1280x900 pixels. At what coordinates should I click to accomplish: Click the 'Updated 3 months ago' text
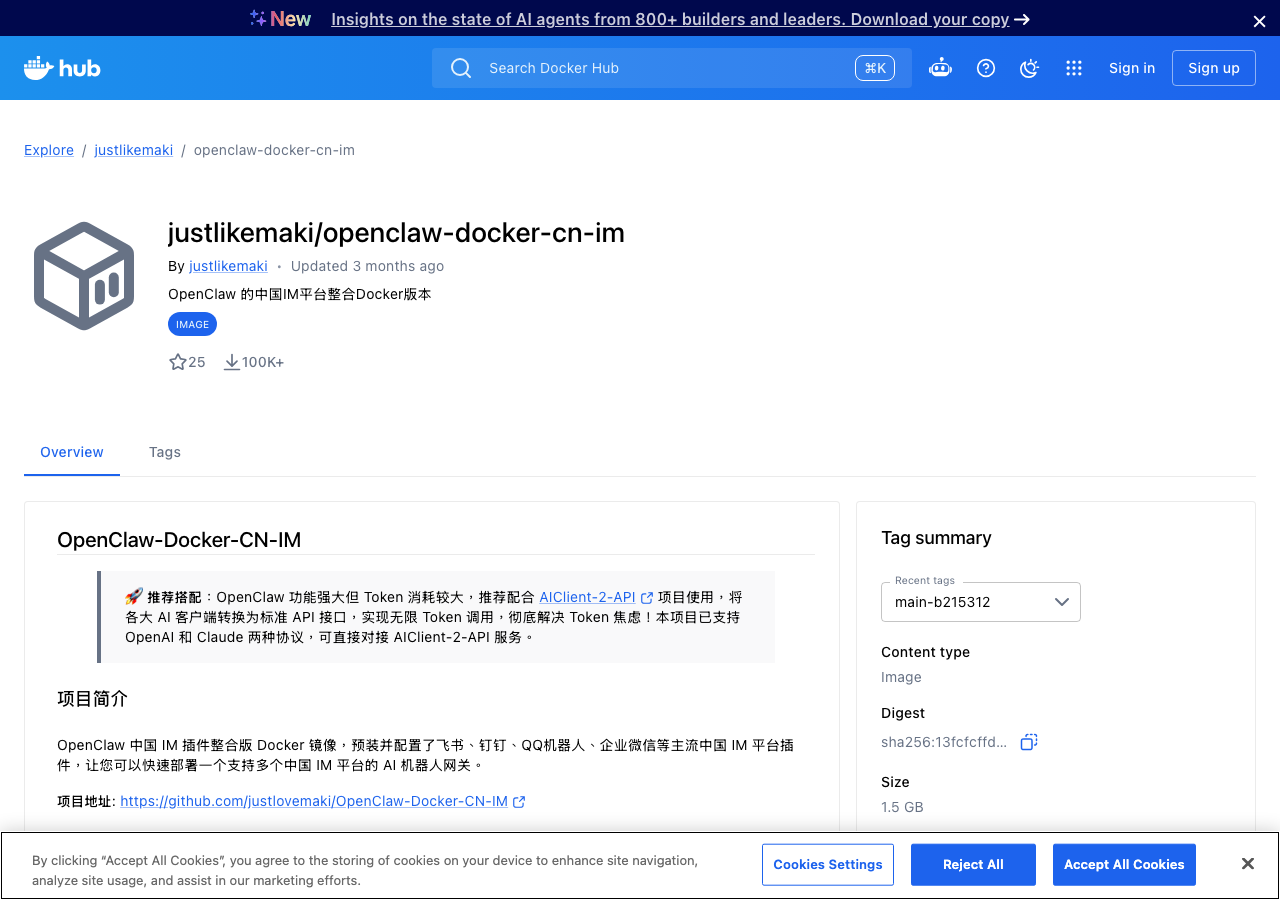coord(367,266)
